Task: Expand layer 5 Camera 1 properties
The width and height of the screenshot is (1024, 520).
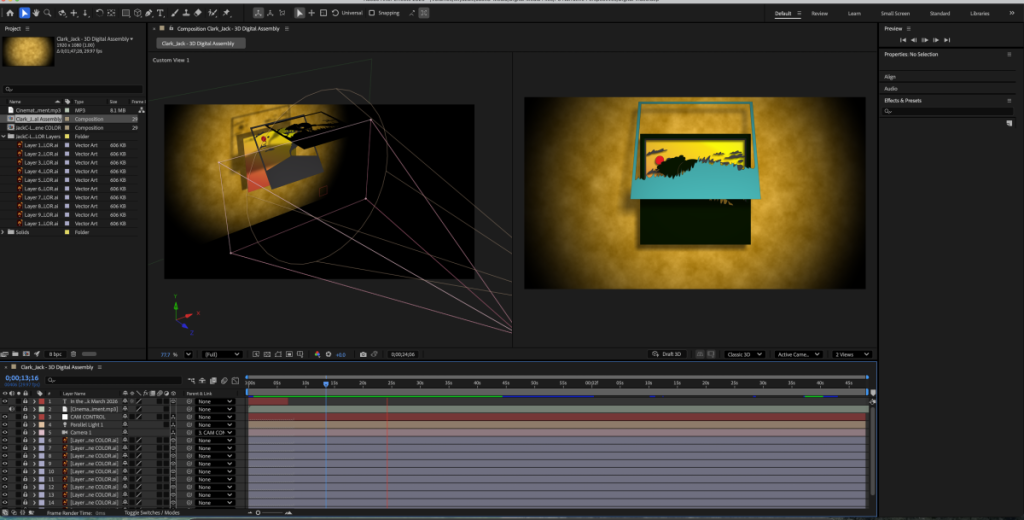Action: [x=34, y=432]
